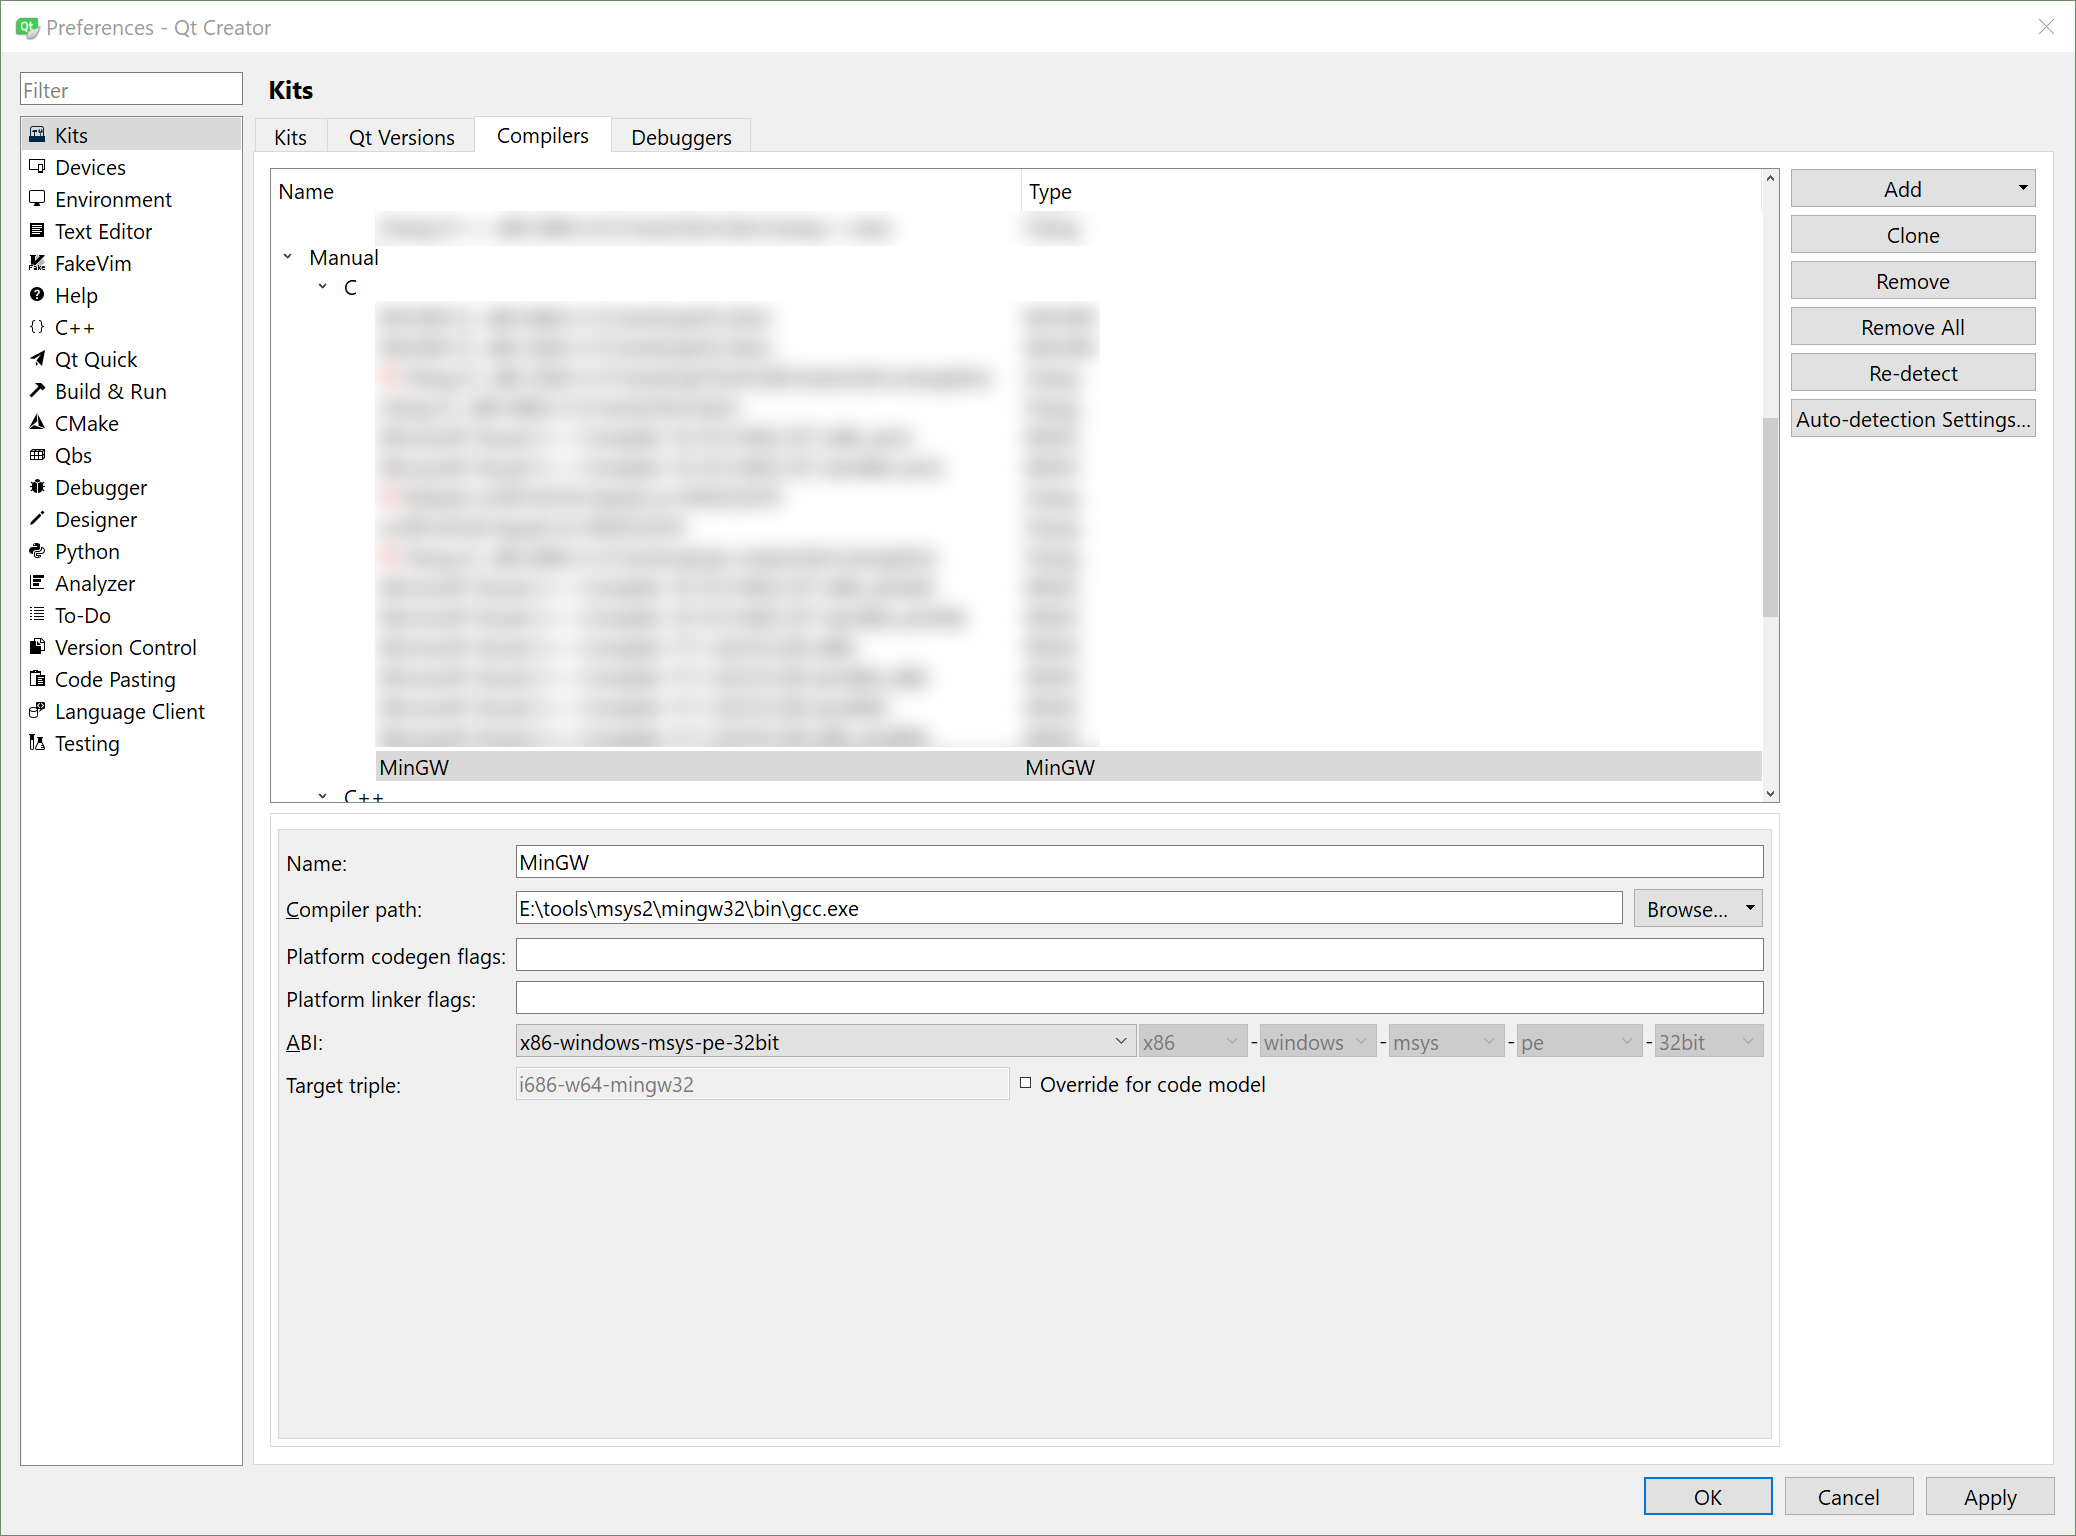Image resolution: width=2076 pixels, height=1536 pixels.
Task: Open the Language Client icon
Action: 37,710
